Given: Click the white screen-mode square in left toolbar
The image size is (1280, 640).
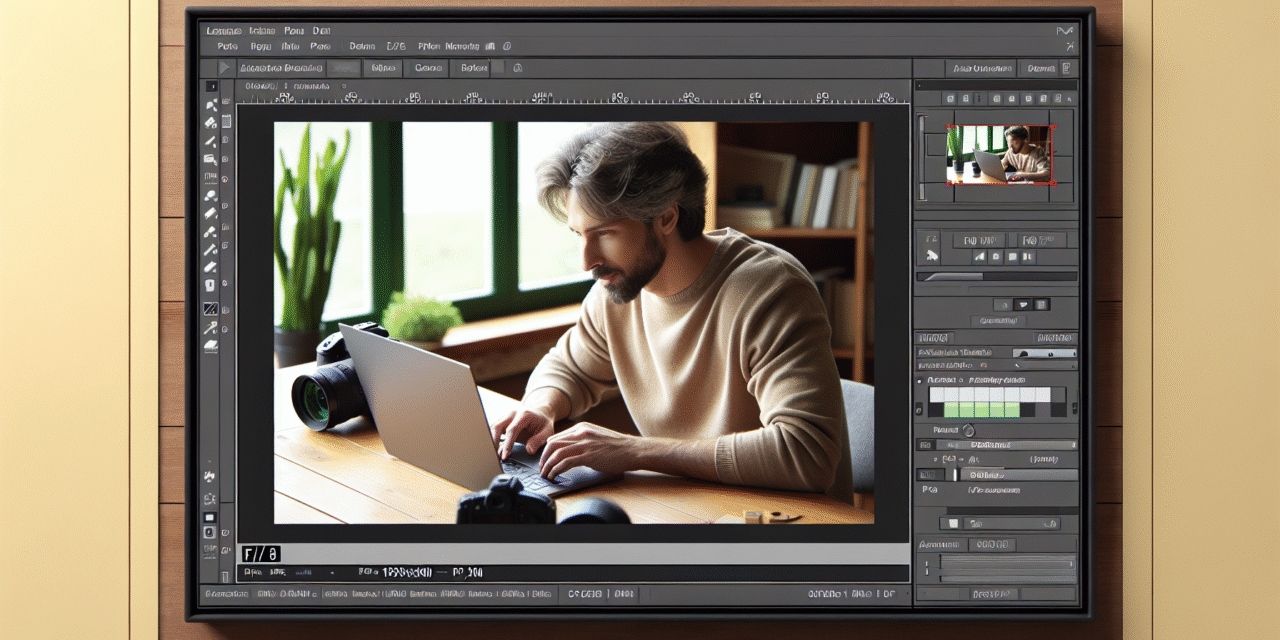Looking at the screenshot, I should click(211, 517).
